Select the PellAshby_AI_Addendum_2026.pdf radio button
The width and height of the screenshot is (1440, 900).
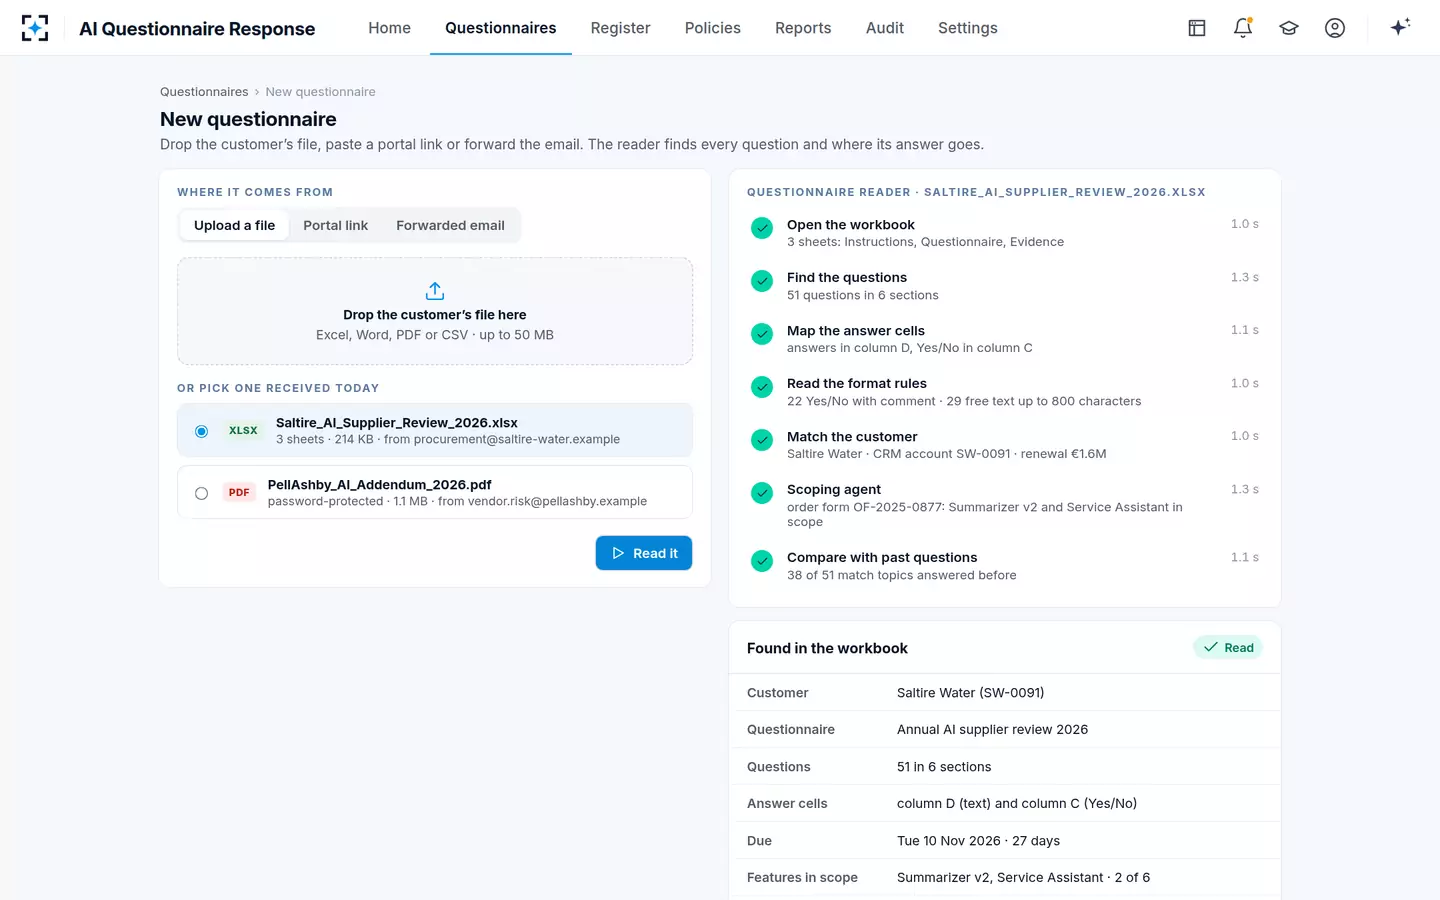[x=202, y=493]
